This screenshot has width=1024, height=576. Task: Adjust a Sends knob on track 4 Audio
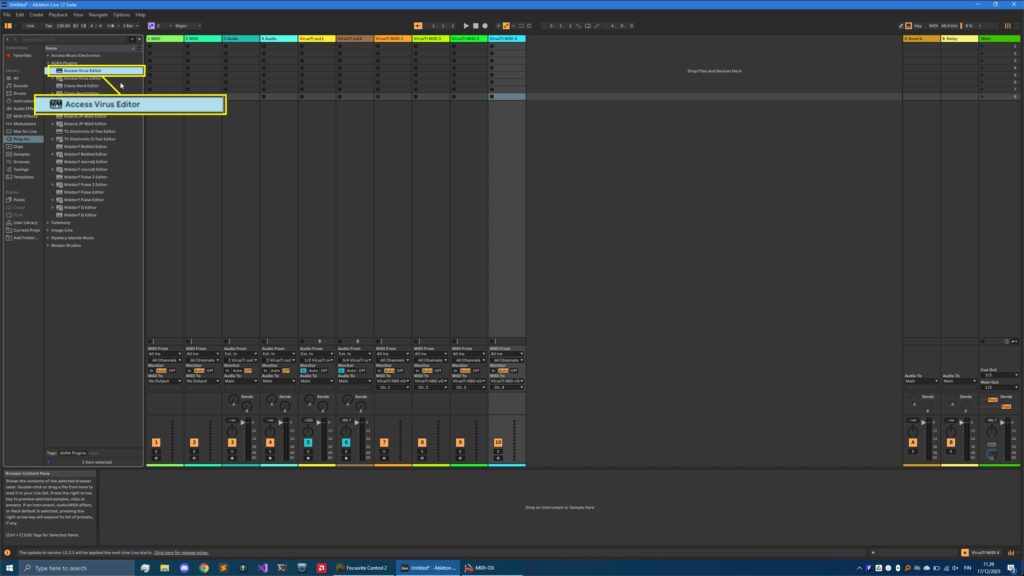270,400
